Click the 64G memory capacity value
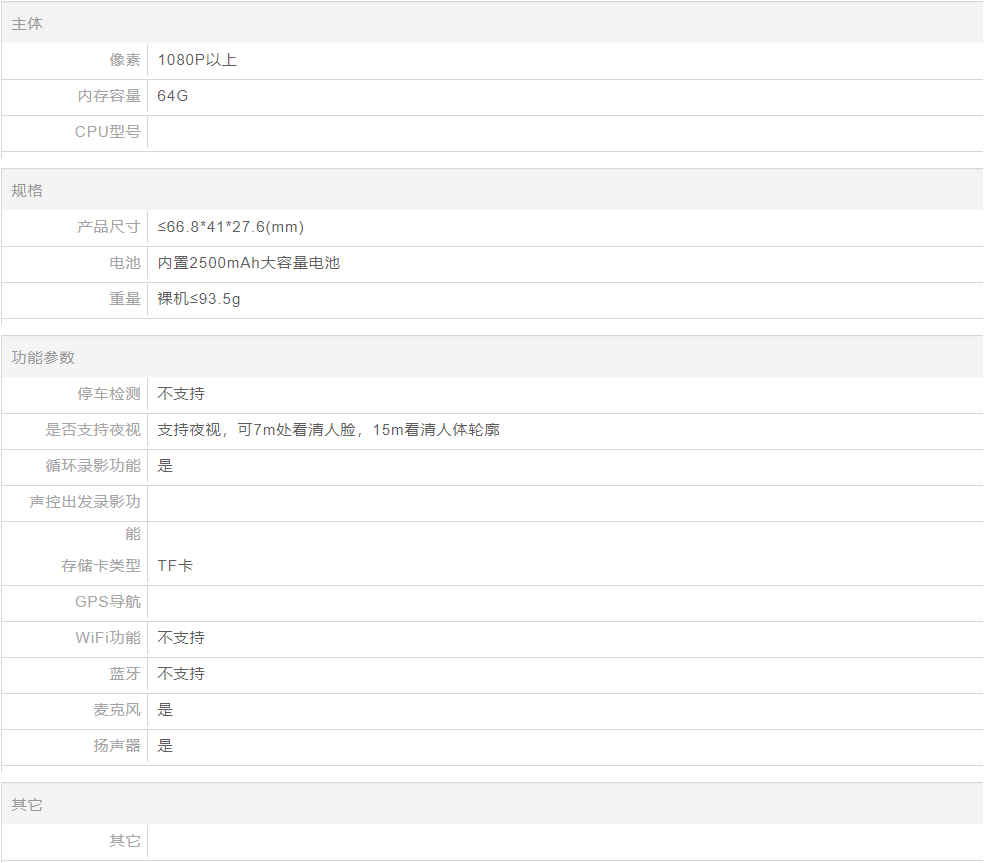The image size is (988, 863). (x=173, y=96)
